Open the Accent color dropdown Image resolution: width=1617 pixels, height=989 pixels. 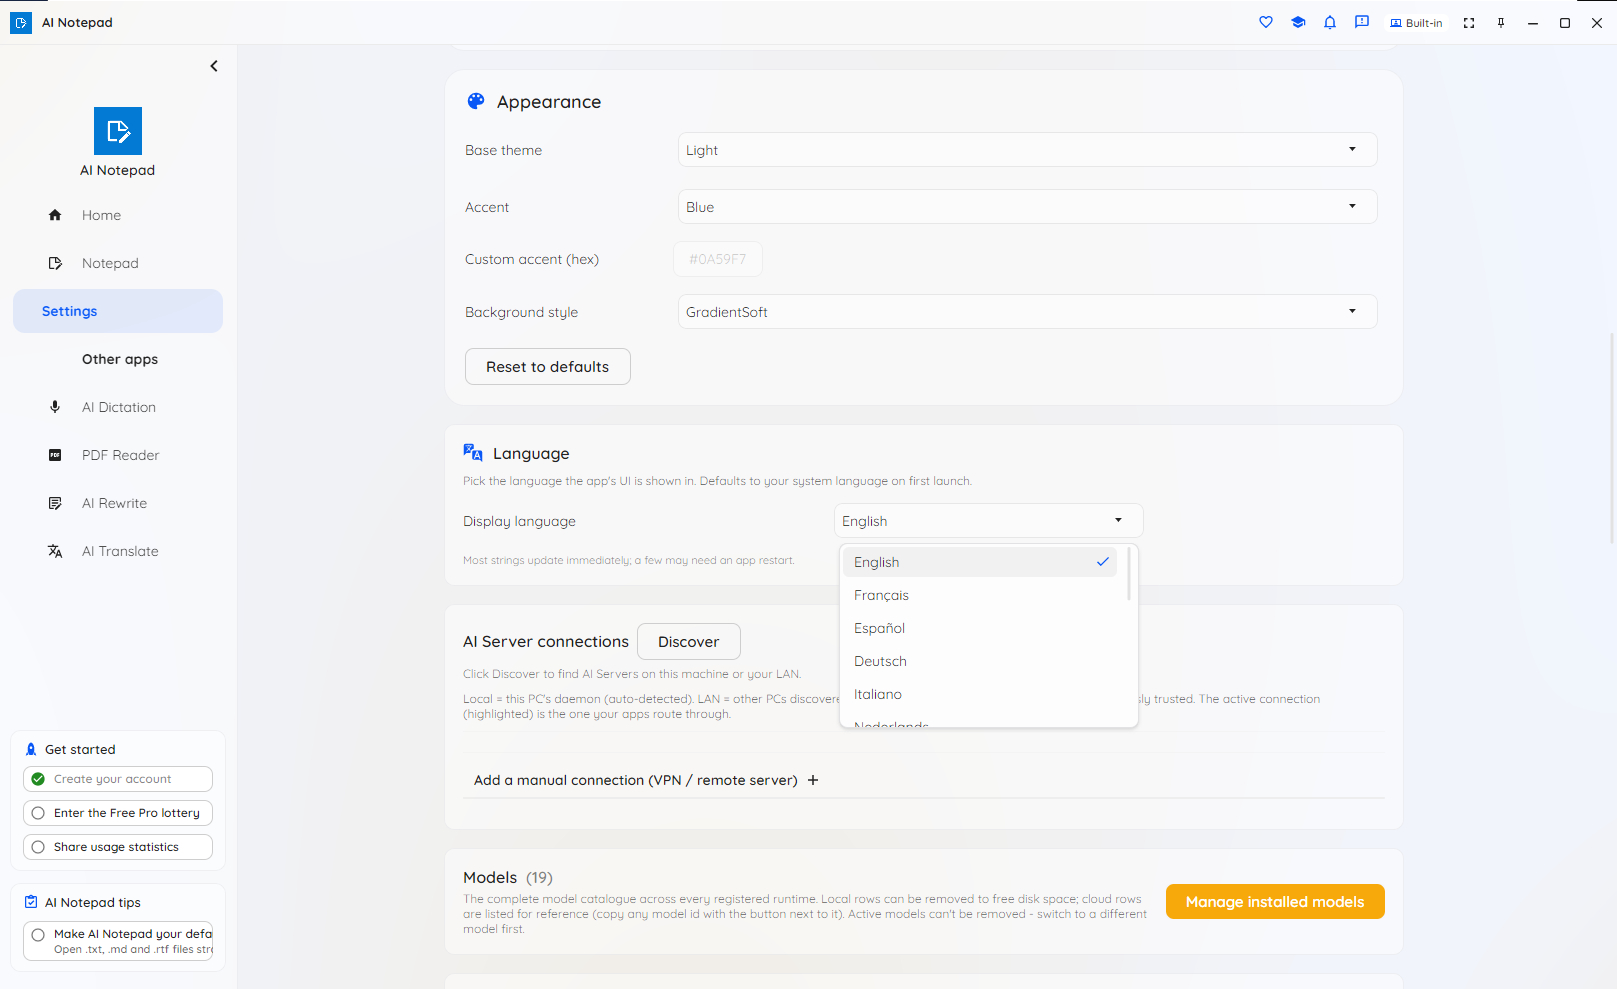click(1028, 207)
